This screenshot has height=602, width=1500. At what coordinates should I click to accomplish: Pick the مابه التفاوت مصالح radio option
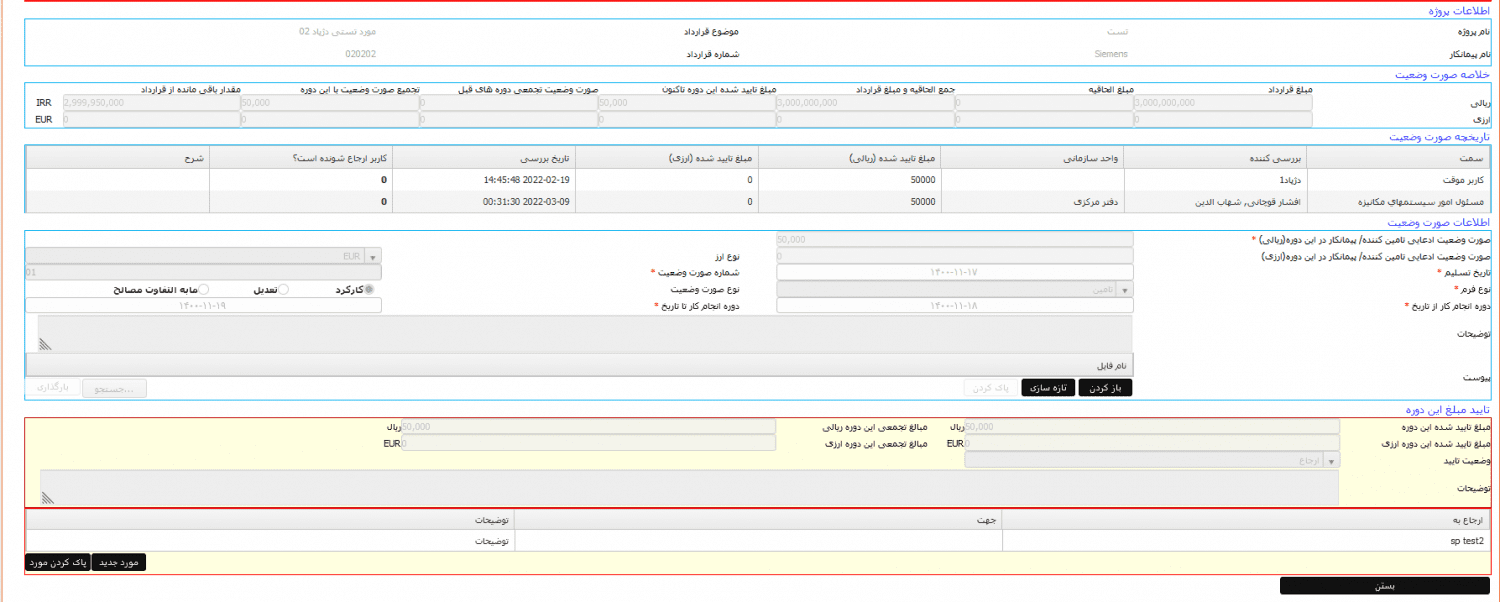point(206,289)
